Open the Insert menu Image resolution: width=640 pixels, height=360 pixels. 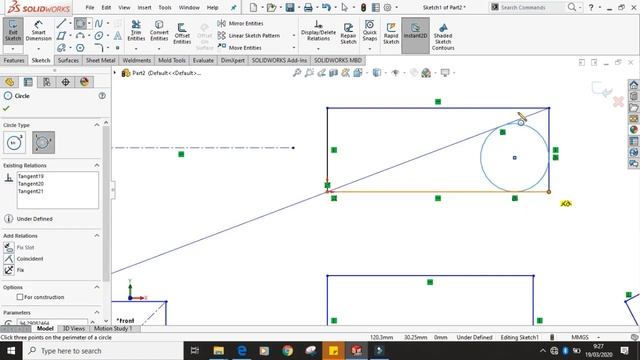point(144,7)
